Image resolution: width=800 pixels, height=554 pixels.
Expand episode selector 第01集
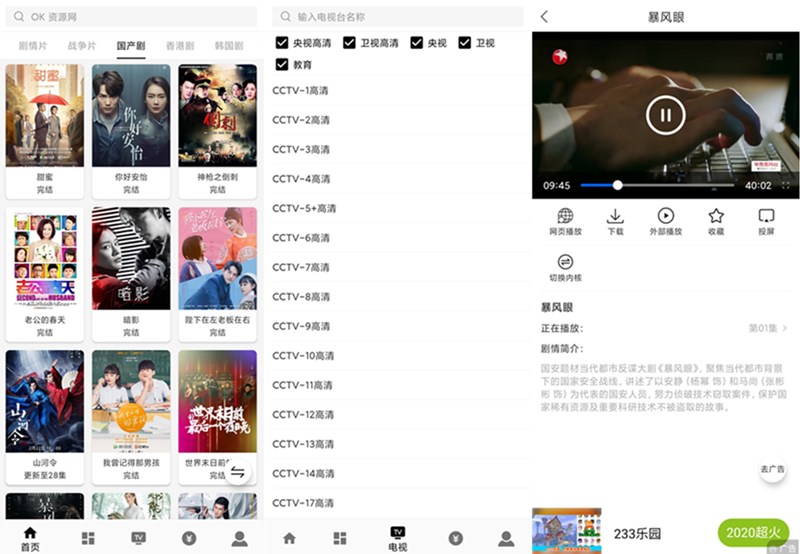(768, 328)
